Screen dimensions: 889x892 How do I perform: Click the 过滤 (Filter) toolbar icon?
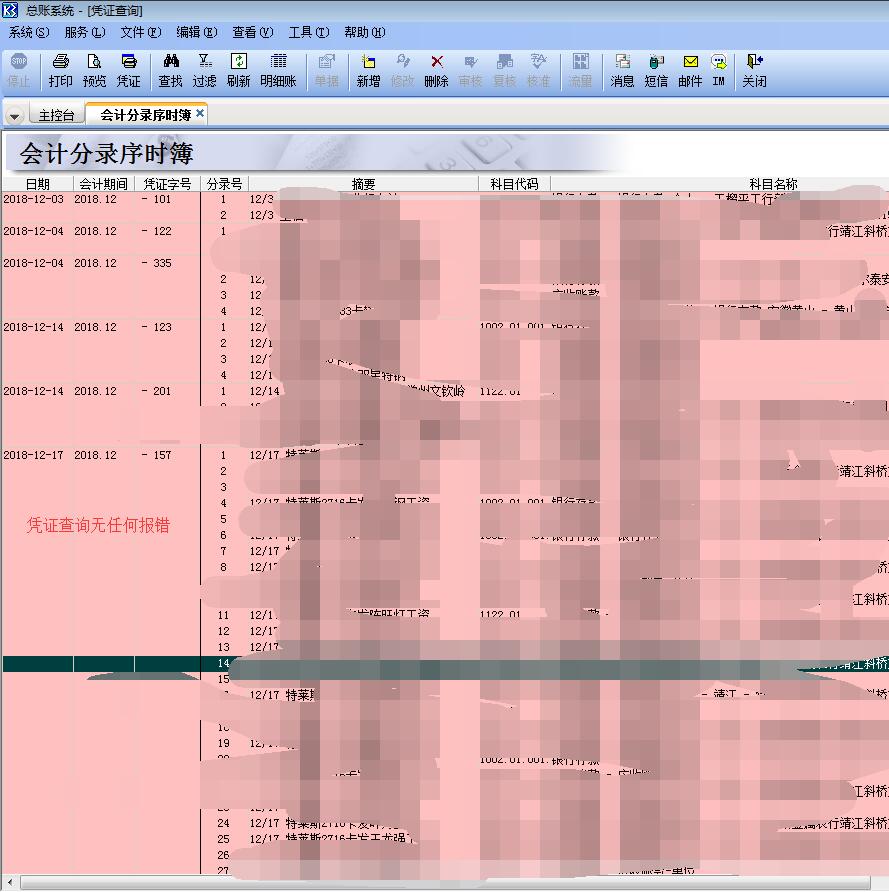click(205, 71)
